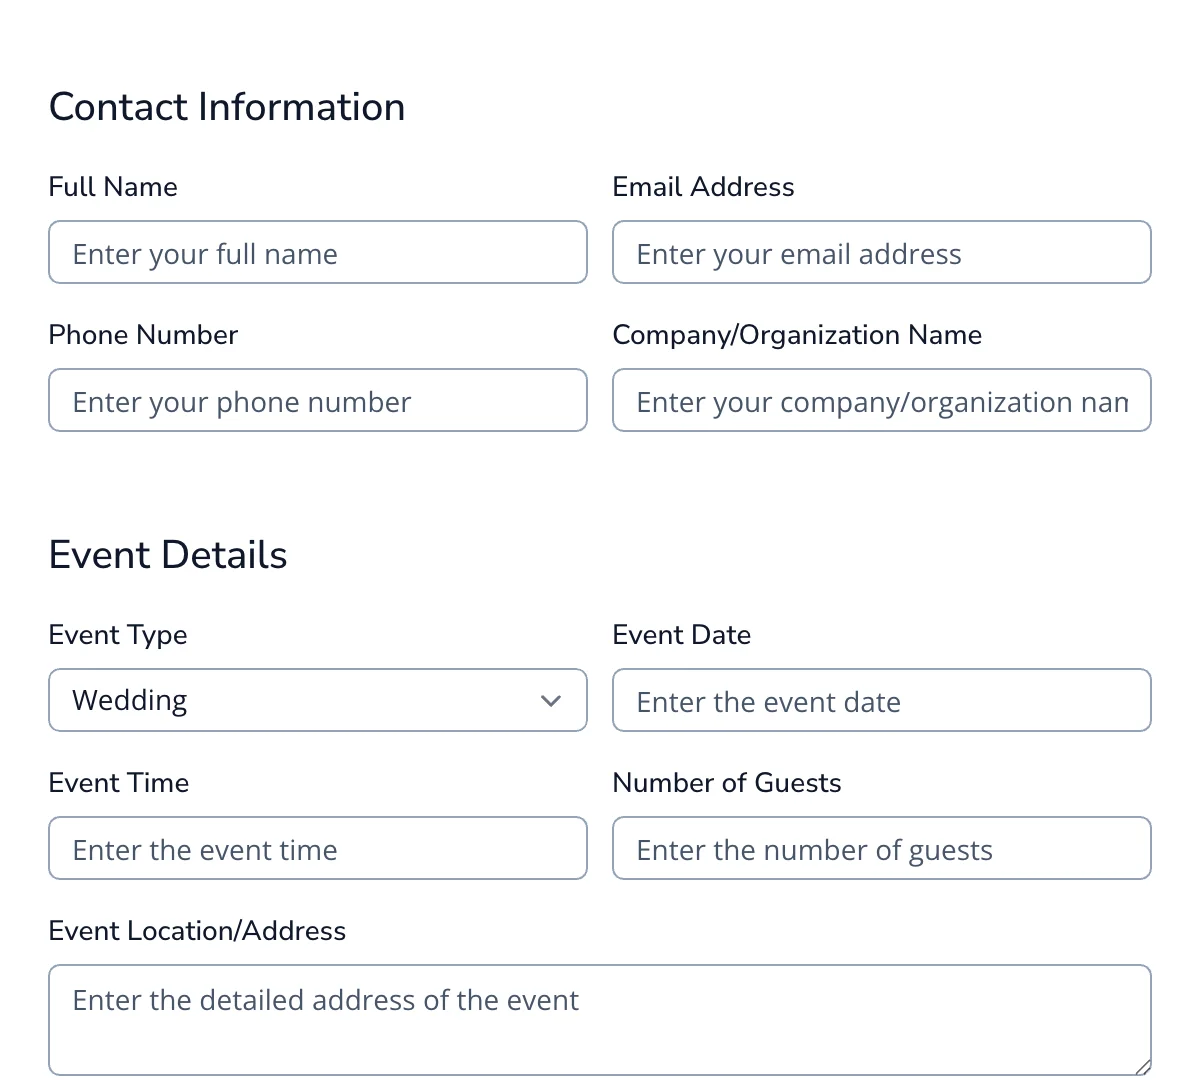Click the Company/Organization Name input
Screen dimensions: 1200x1080
[x=881, y=400]
